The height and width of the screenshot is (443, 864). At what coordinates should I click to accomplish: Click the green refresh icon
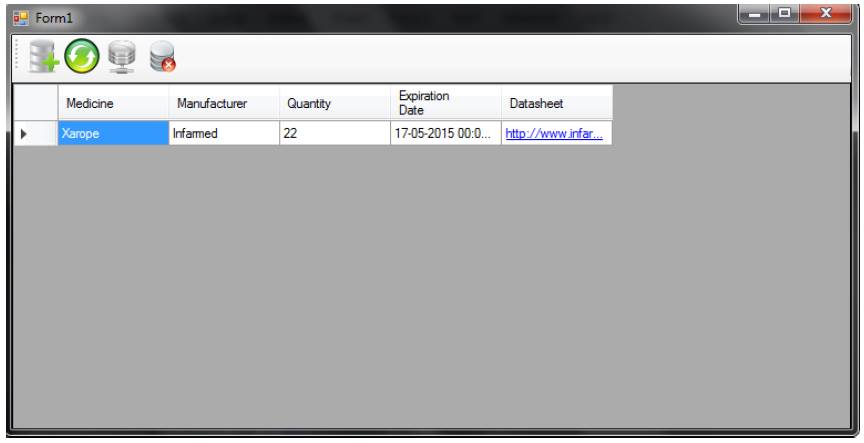[x=82, y=57]
